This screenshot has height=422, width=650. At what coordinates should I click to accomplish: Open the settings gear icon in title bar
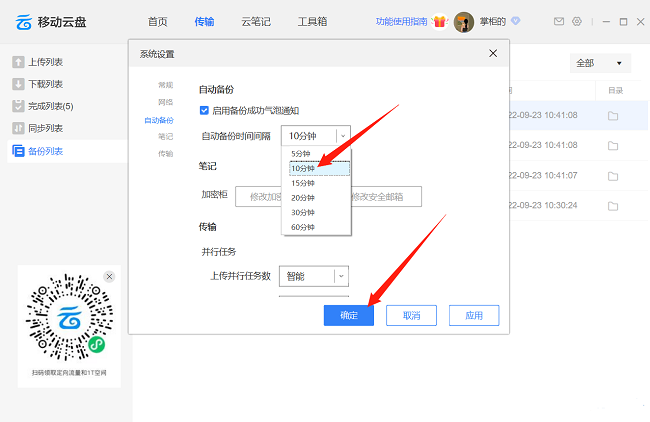point(577,21)
